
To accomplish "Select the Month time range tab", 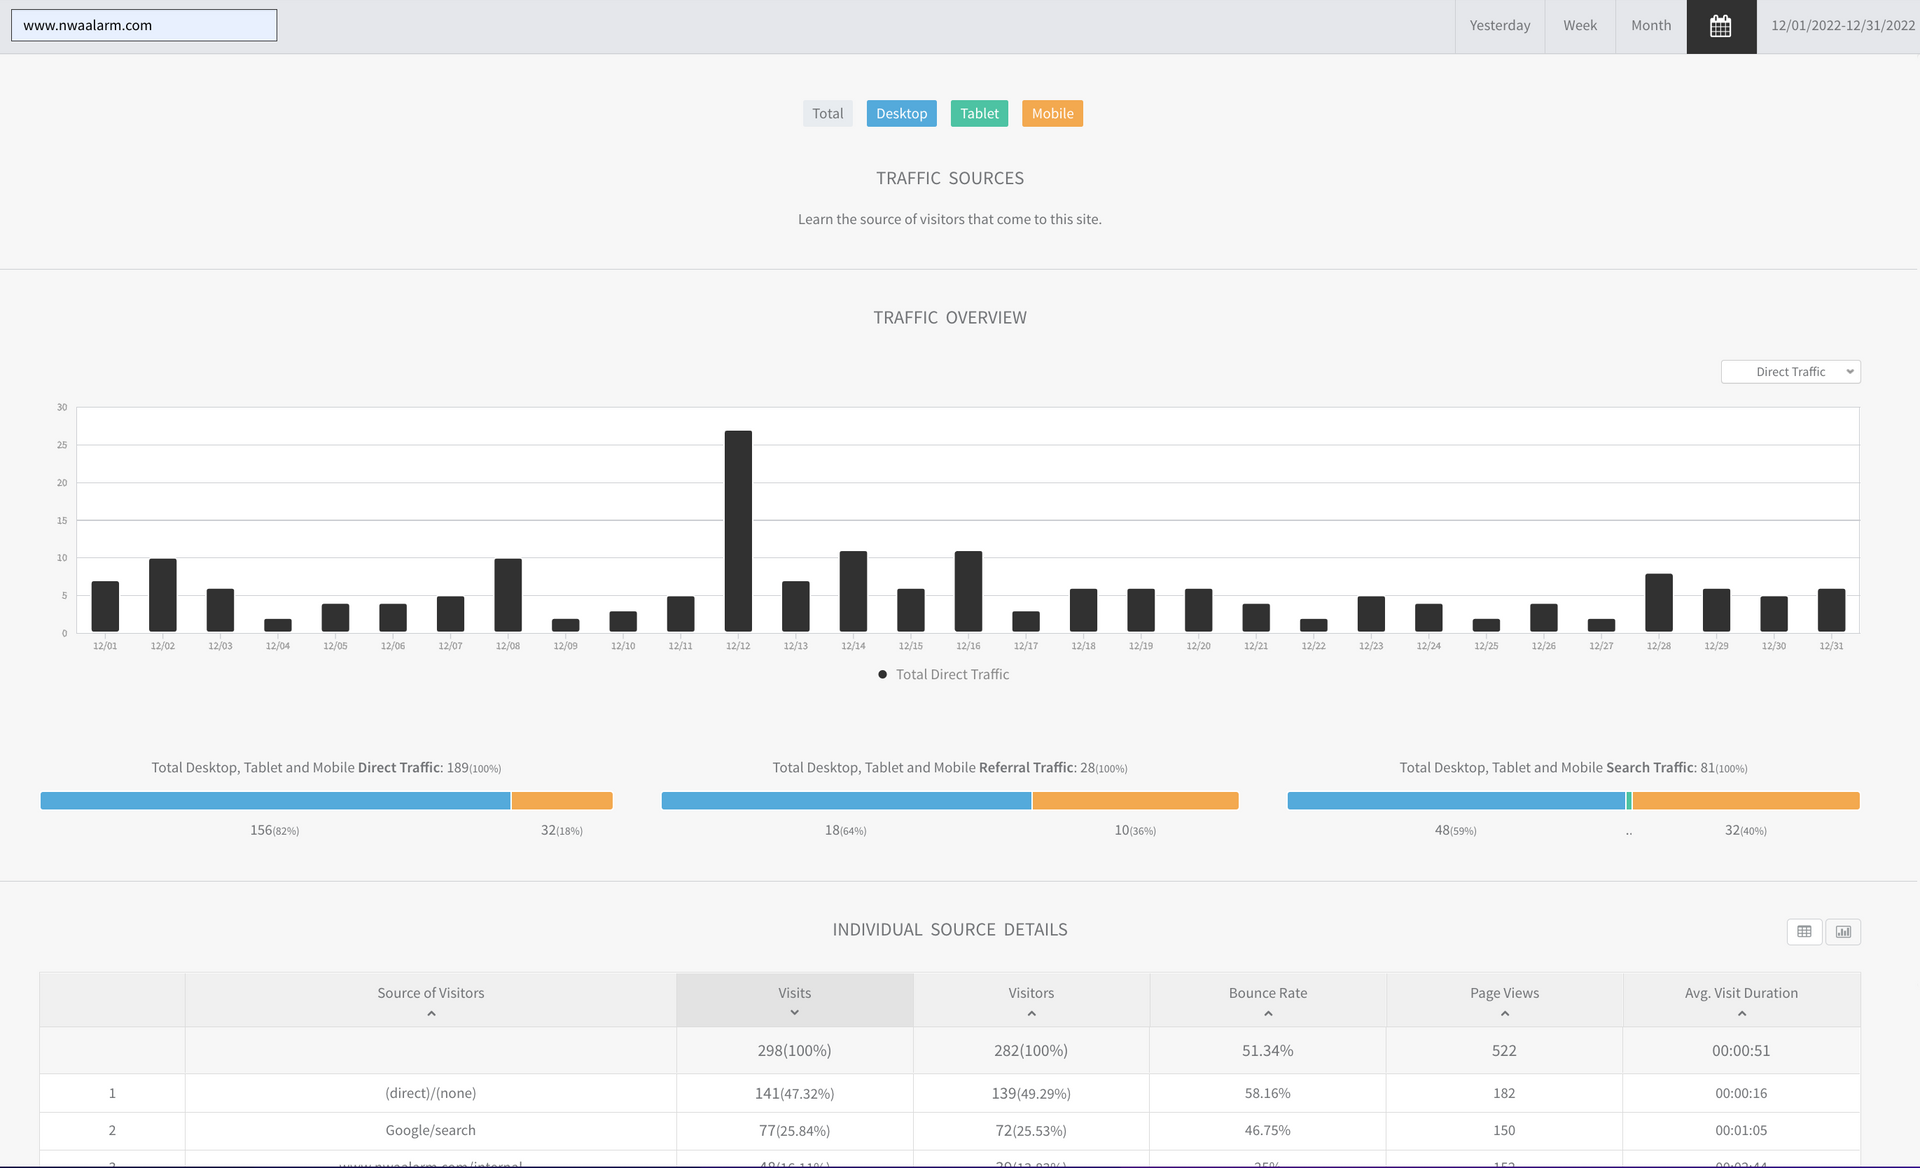I will [1650, 26].
